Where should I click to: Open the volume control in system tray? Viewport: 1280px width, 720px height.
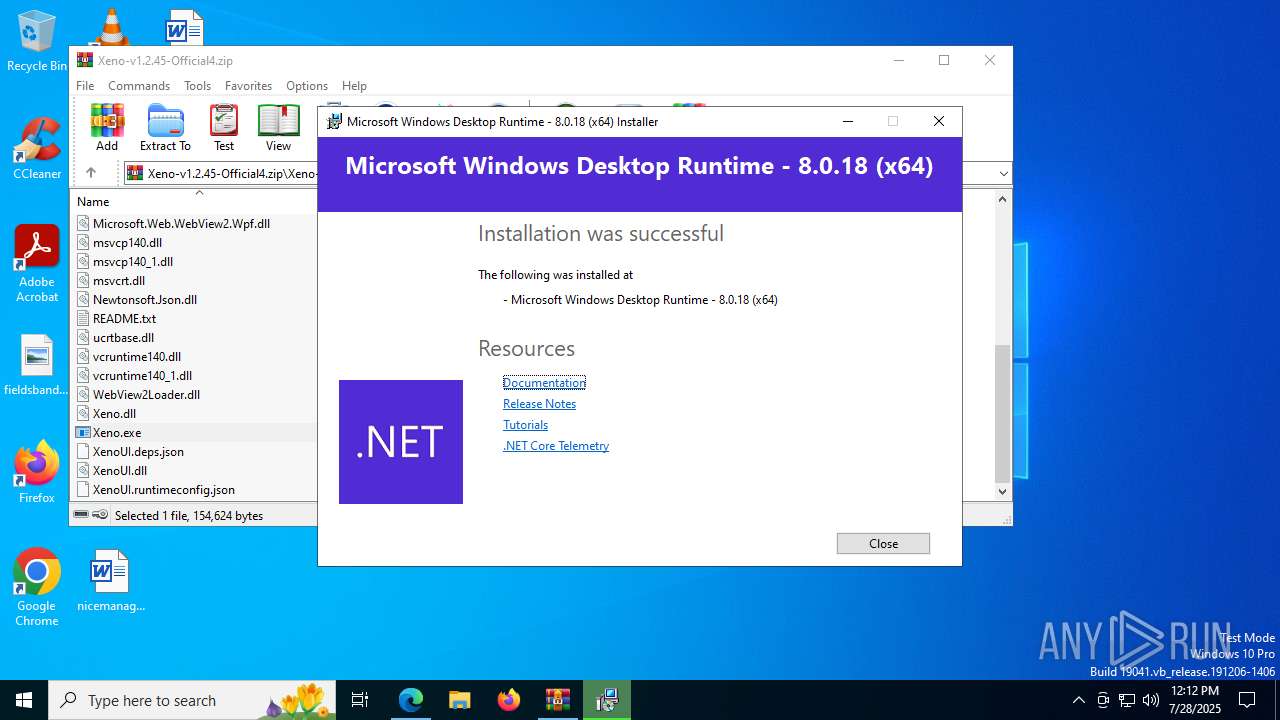coord(1151,700)
